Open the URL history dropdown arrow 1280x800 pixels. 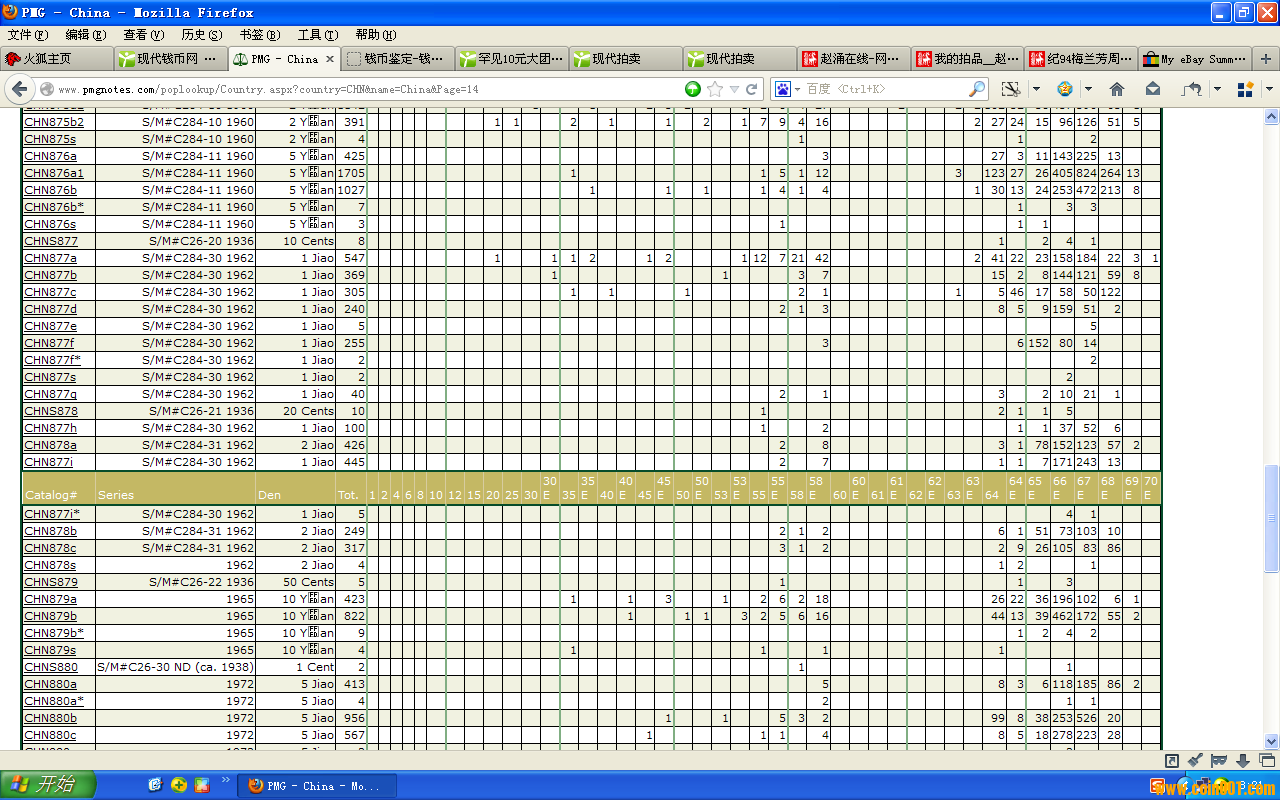[733, 89]
